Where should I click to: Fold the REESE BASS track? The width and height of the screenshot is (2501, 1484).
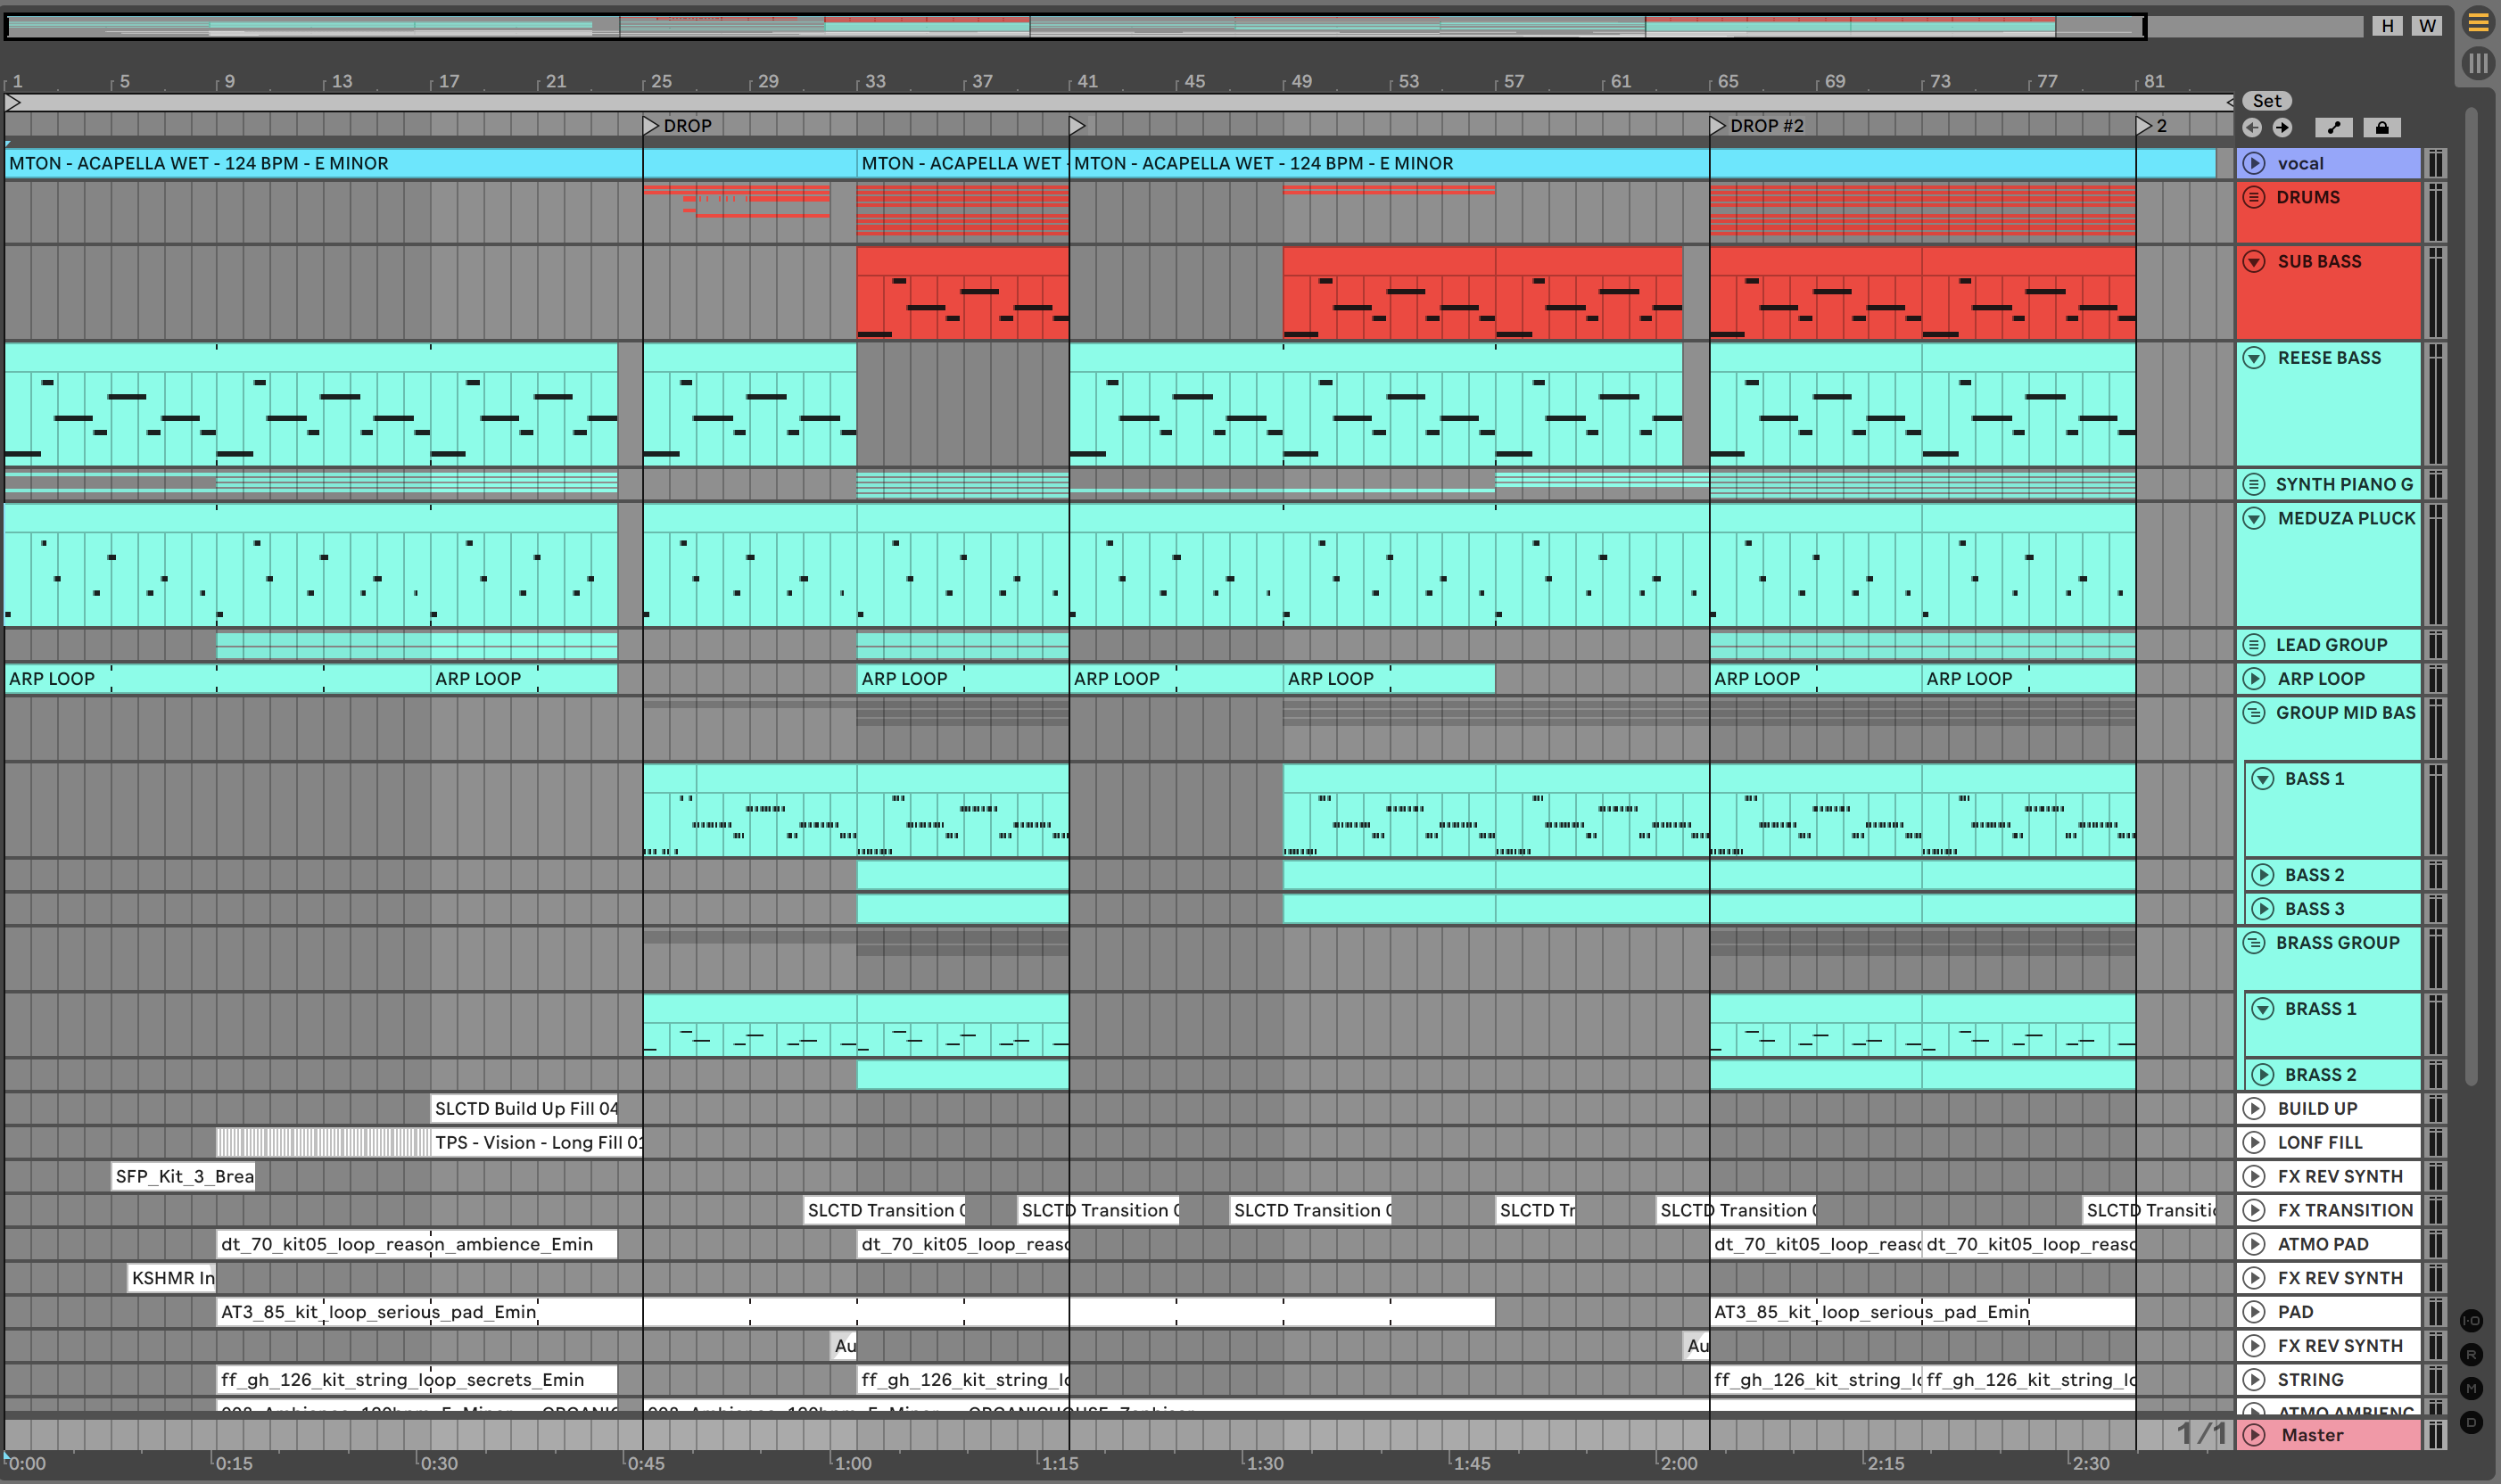coord(2254,358)
